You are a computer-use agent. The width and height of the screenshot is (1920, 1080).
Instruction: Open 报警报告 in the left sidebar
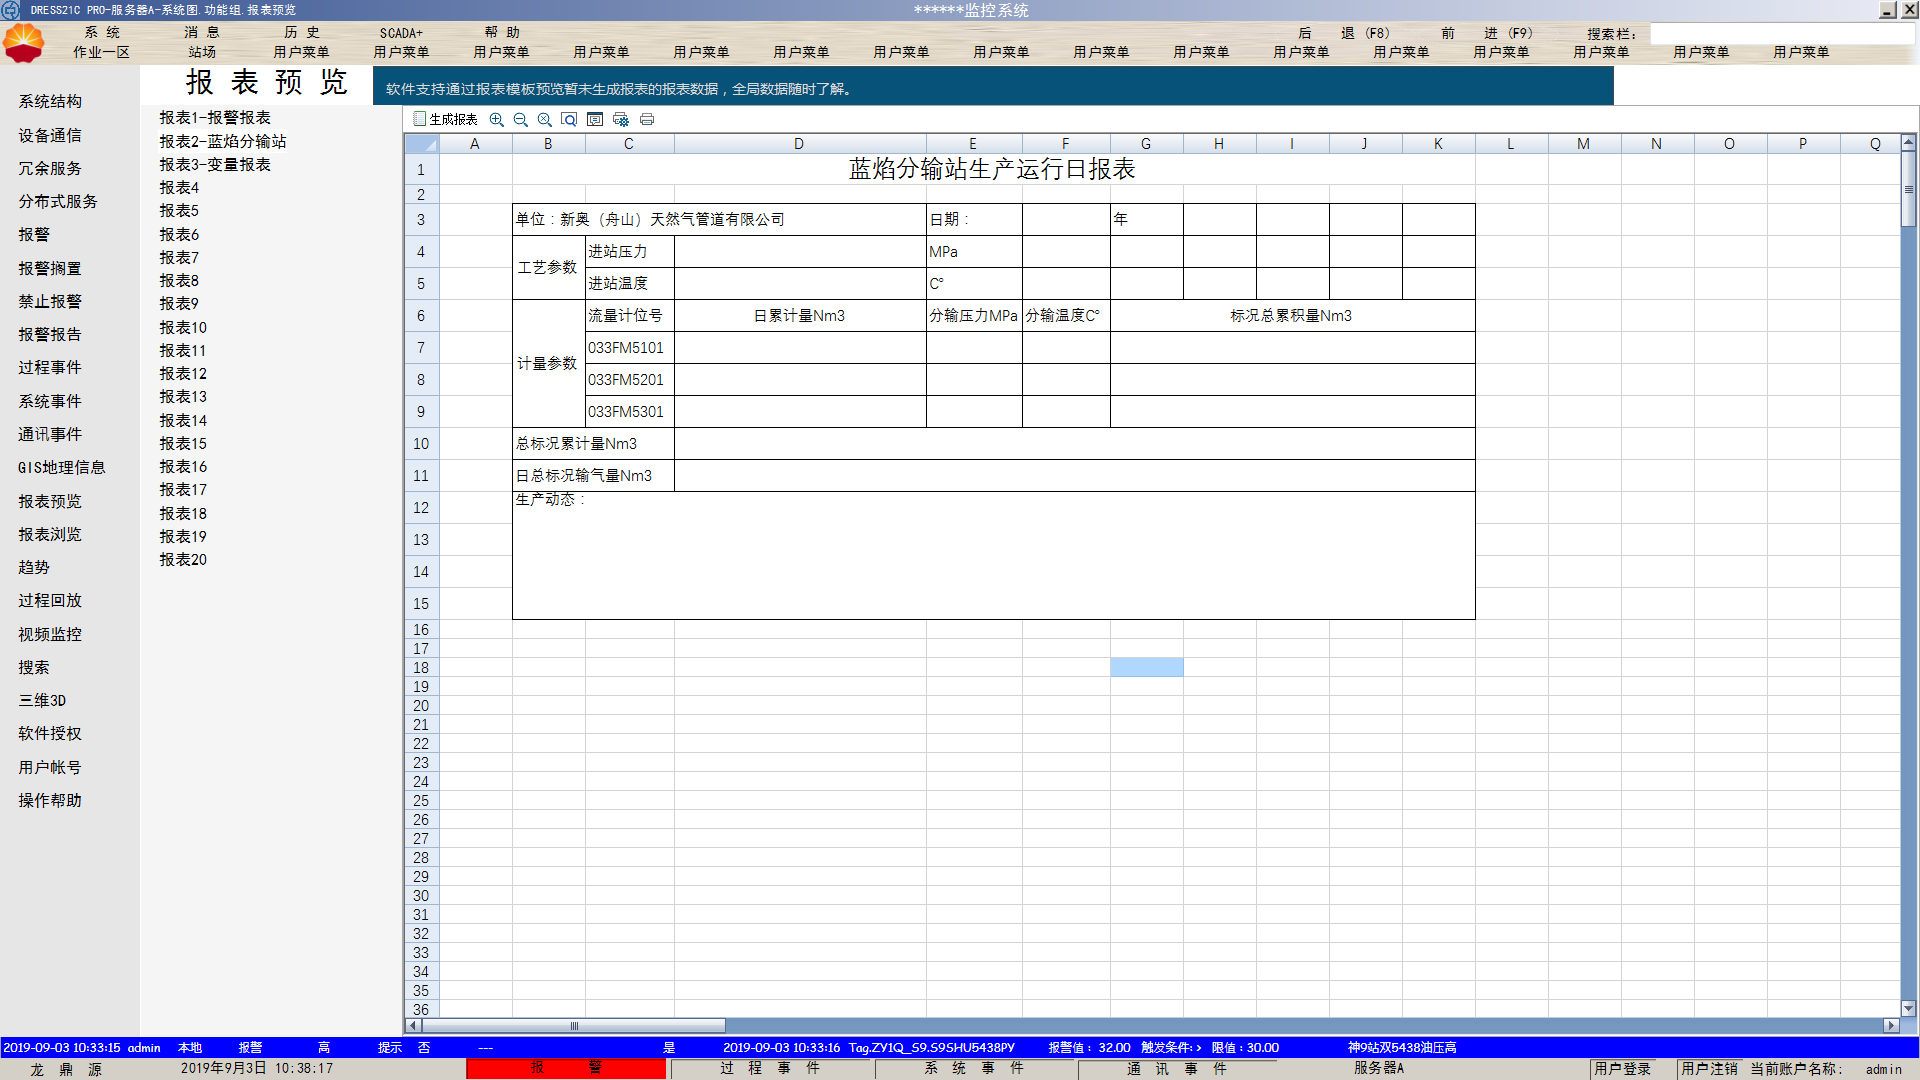pyautogui.click(x=49, y=334)
